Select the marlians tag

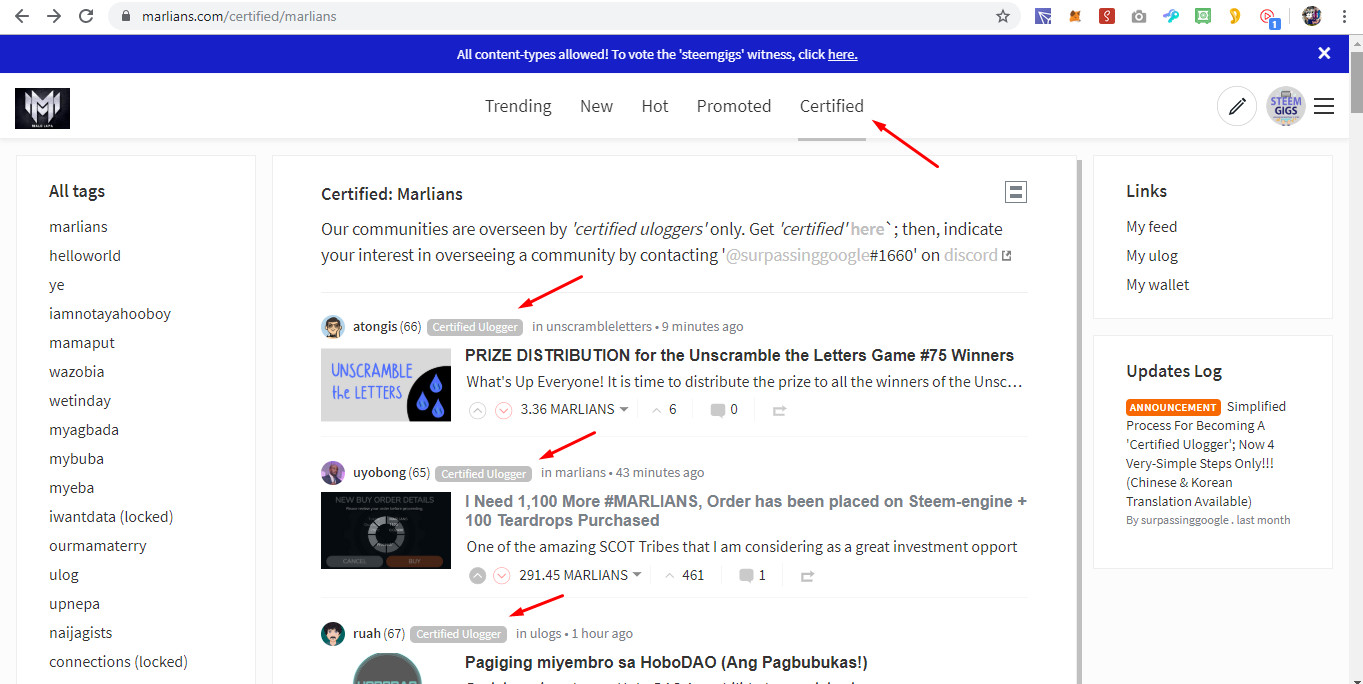point(78,227)
